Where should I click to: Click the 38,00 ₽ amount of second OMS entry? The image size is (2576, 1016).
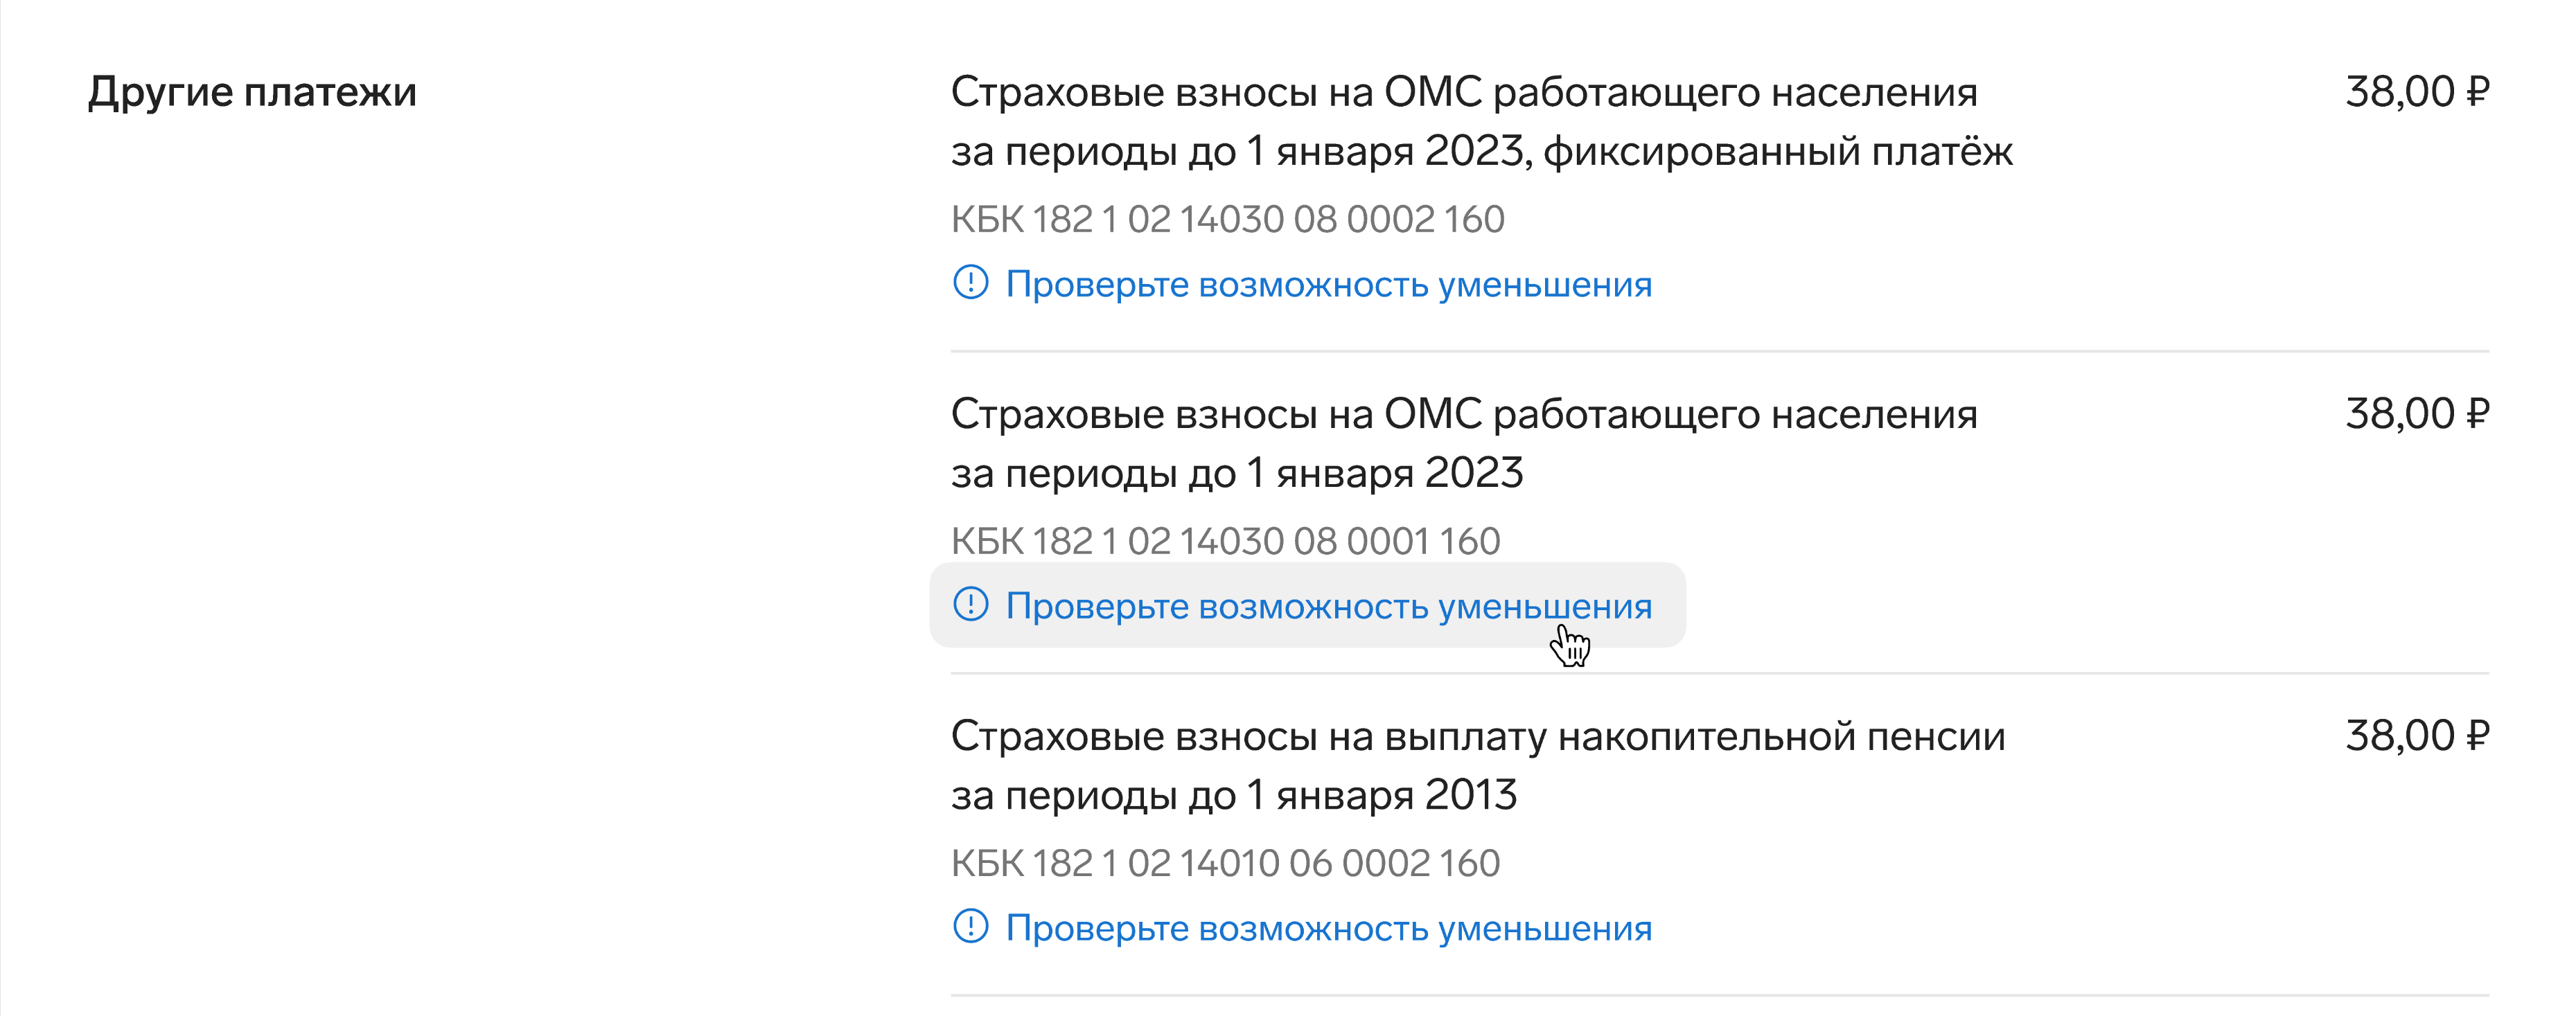click(2417, 414)
